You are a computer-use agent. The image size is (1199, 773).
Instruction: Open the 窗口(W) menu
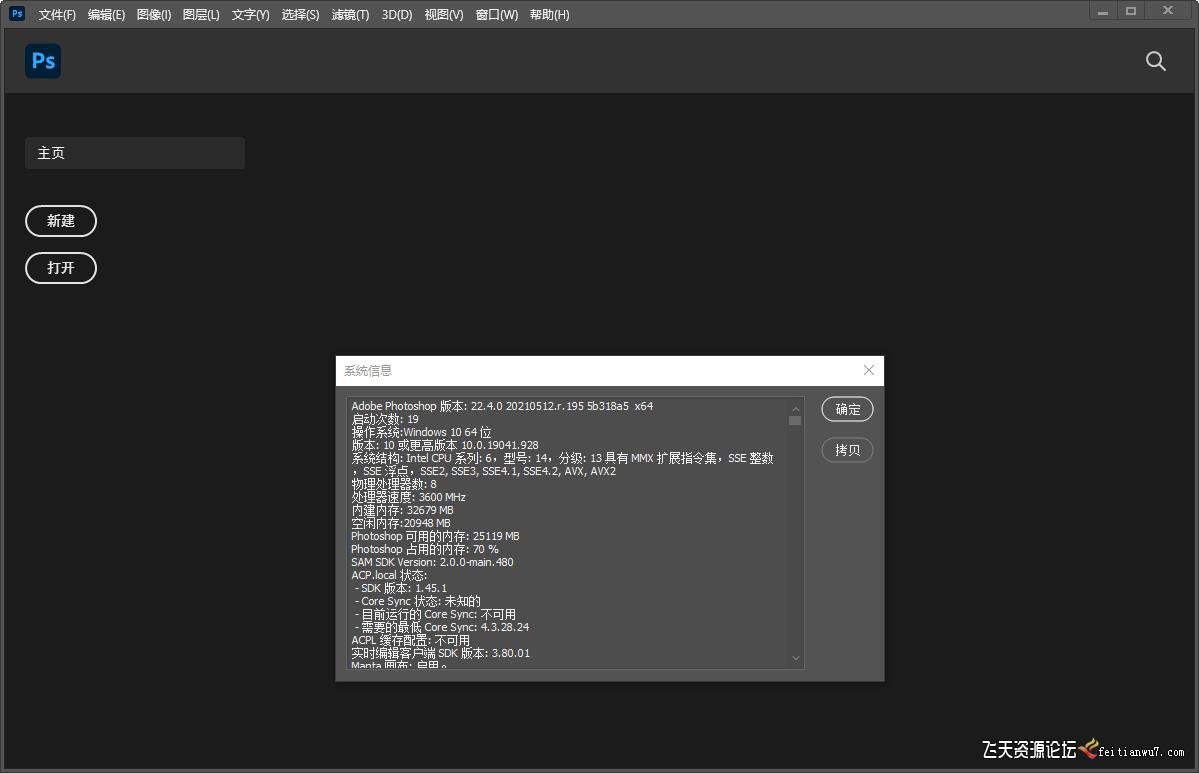coord(497,15)
